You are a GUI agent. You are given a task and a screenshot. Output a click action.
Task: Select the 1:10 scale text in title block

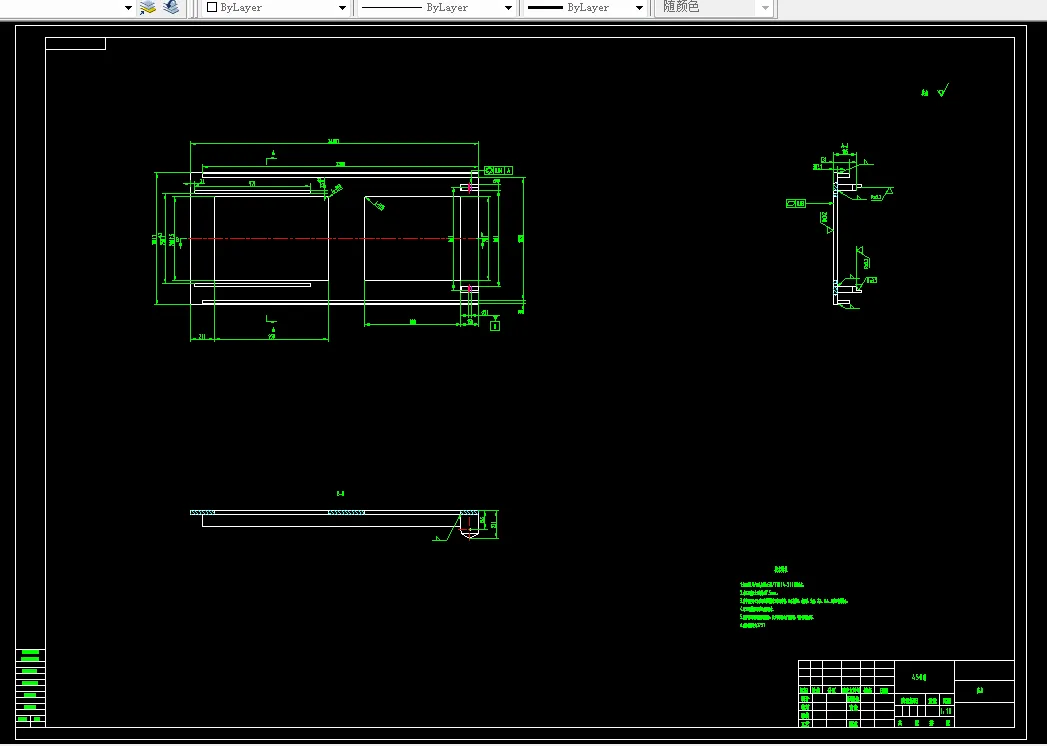pyautogui.click(x=946, y=712)
